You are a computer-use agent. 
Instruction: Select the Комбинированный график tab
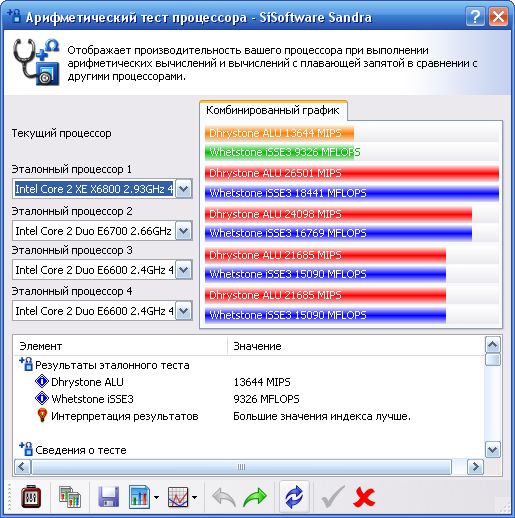(273, 110)
